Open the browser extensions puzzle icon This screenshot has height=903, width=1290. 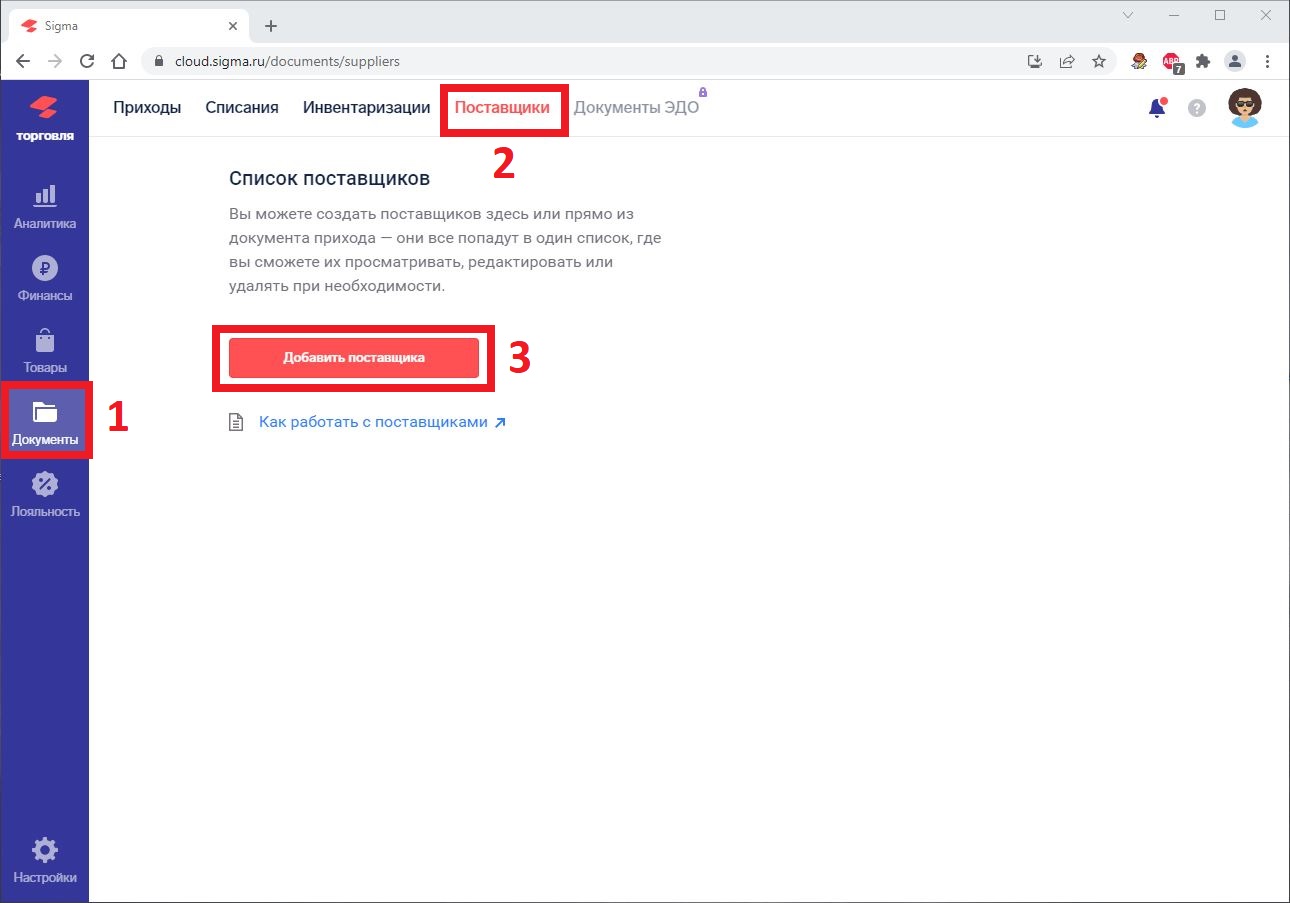click(1202, 61)
